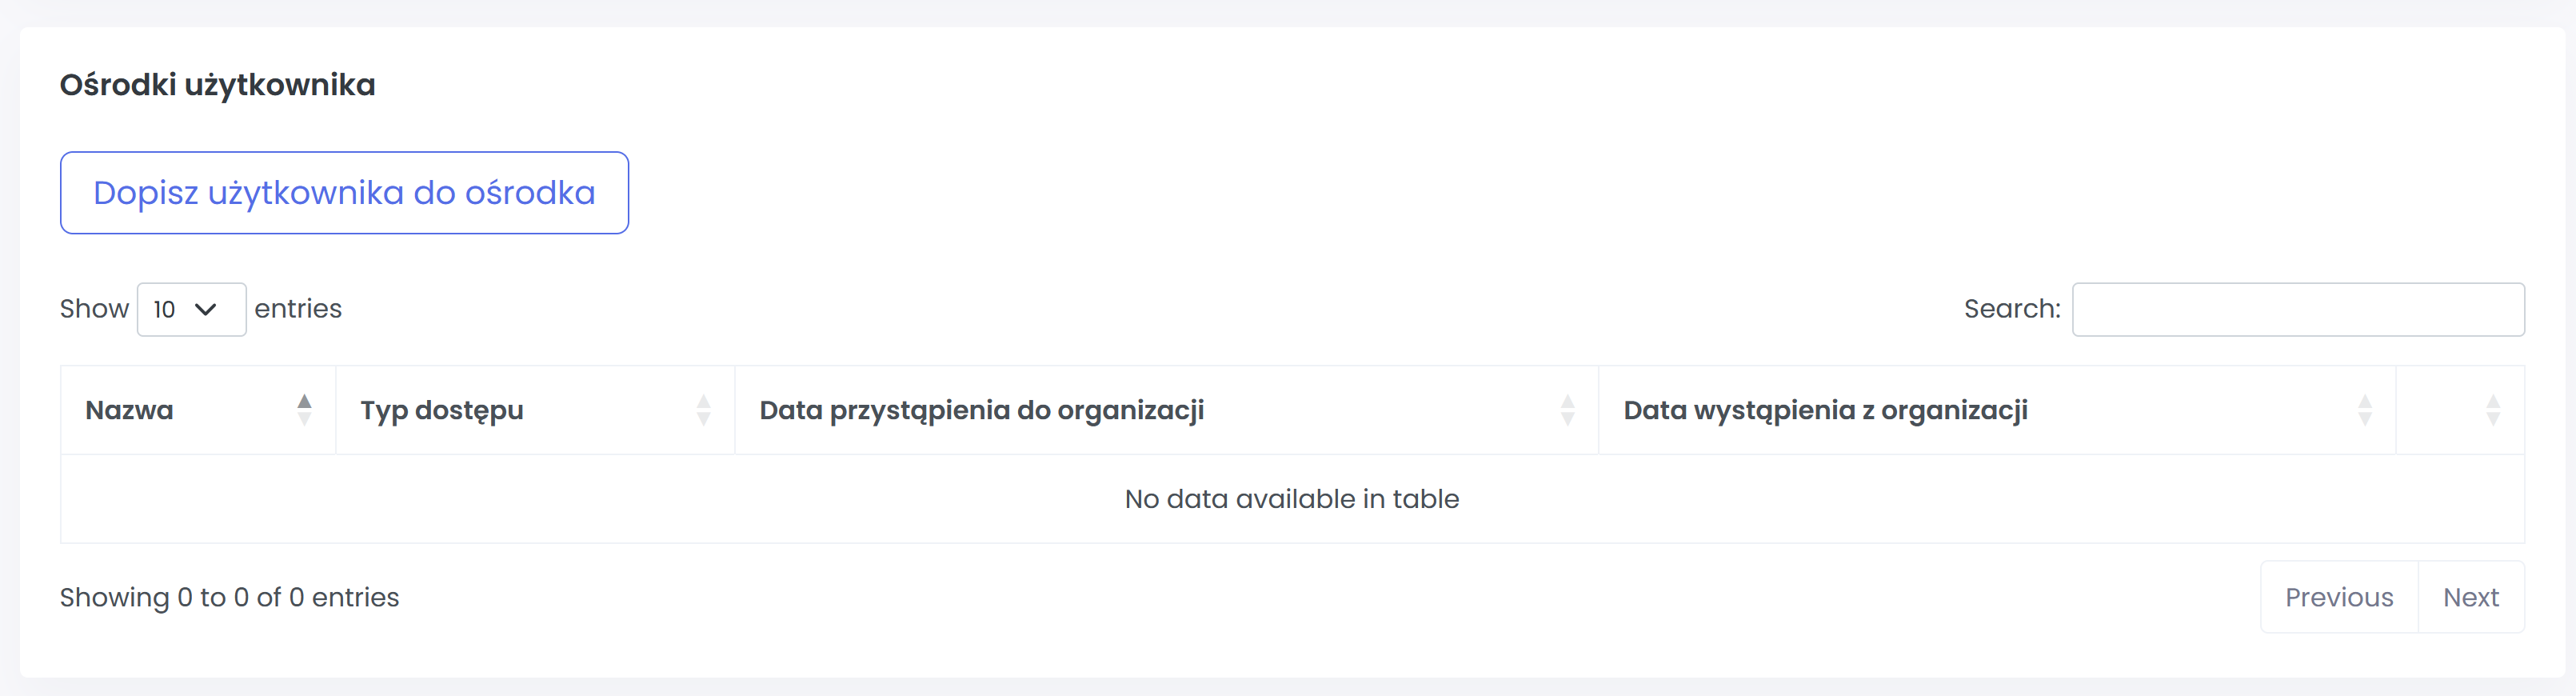Go to the Next page

pos(2470,597)
